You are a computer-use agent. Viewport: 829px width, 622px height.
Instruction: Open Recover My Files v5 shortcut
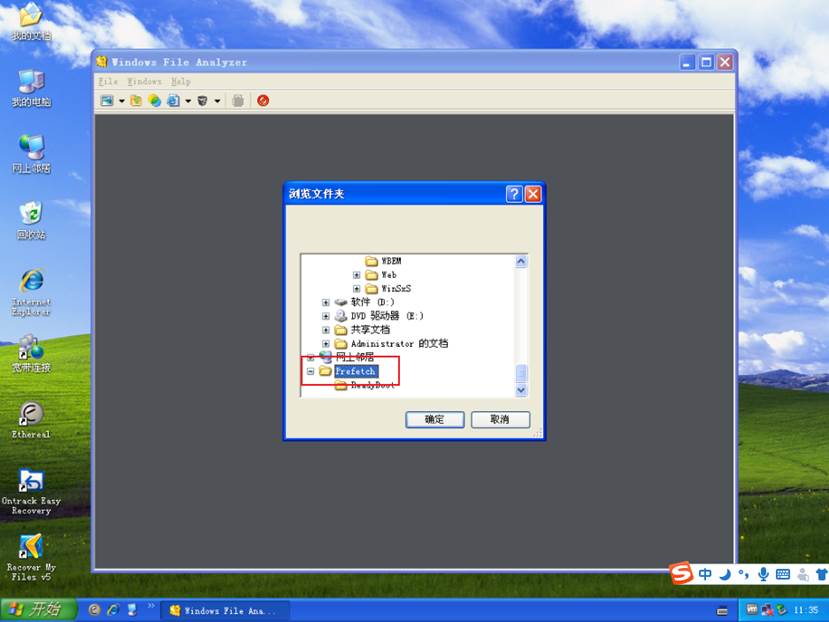click(31, 559)
